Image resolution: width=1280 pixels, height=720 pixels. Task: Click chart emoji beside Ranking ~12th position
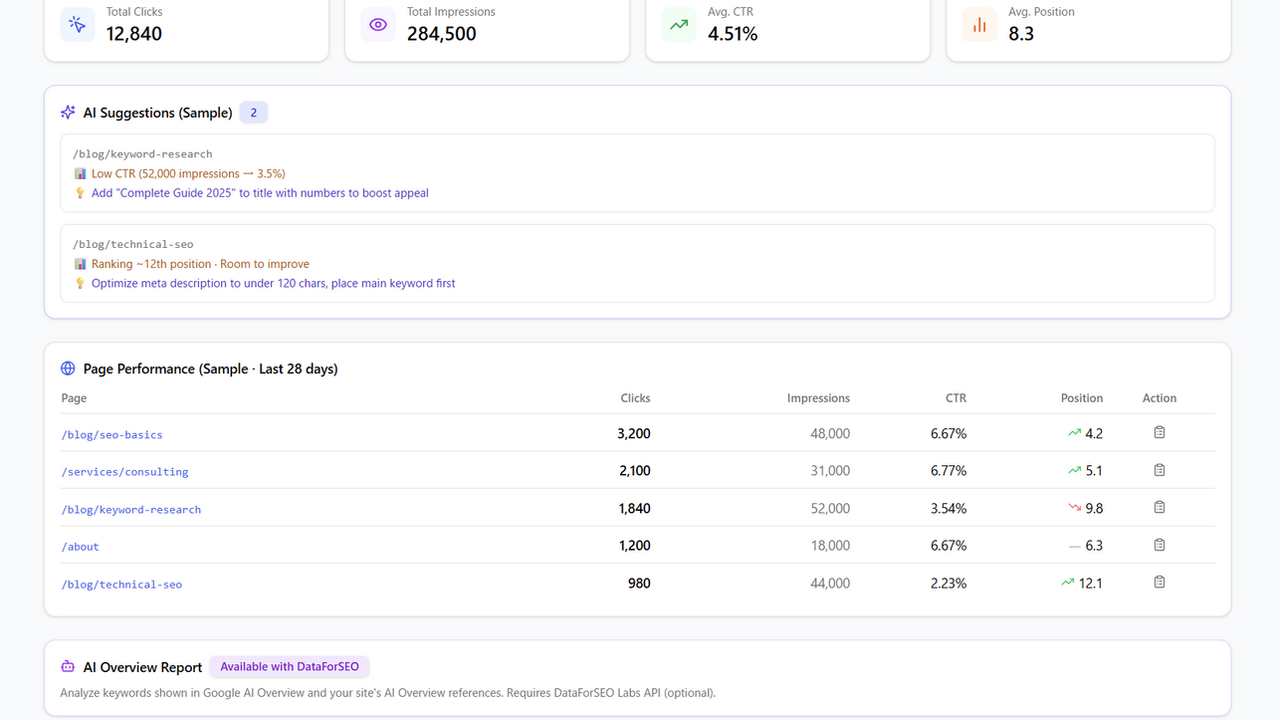pyautogui.click(x=80, y=264)
